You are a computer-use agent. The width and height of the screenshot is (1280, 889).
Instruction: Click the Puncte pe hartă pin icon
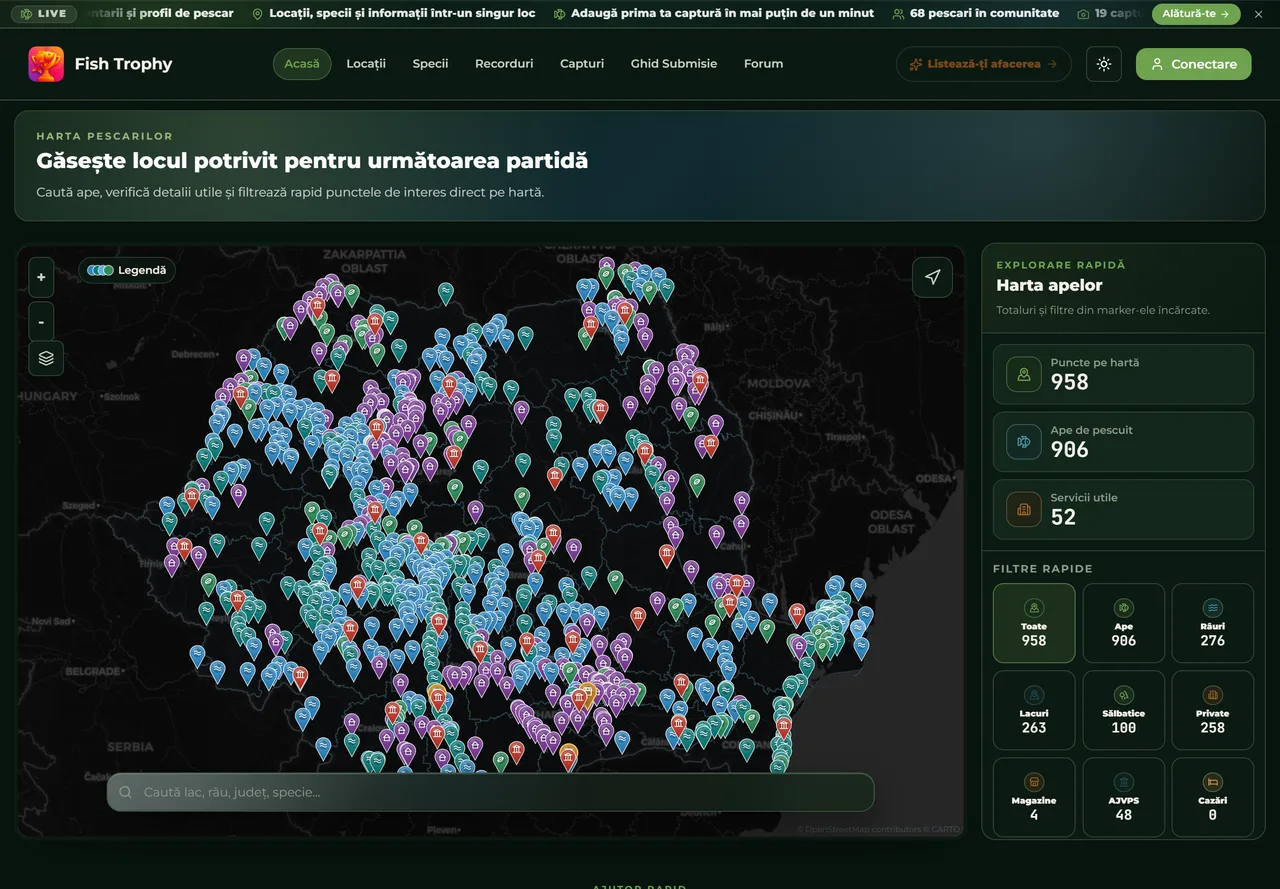click(1024, 374)
